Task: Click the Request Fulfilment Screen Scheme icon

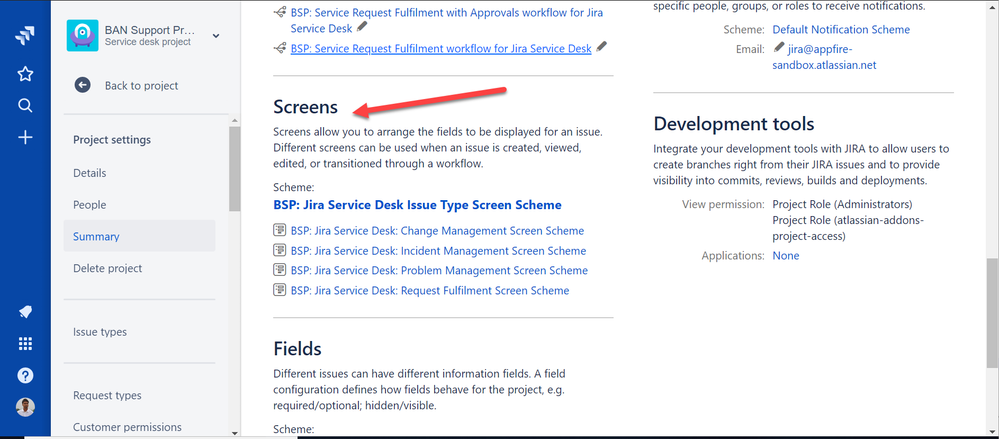Action: 279,290
